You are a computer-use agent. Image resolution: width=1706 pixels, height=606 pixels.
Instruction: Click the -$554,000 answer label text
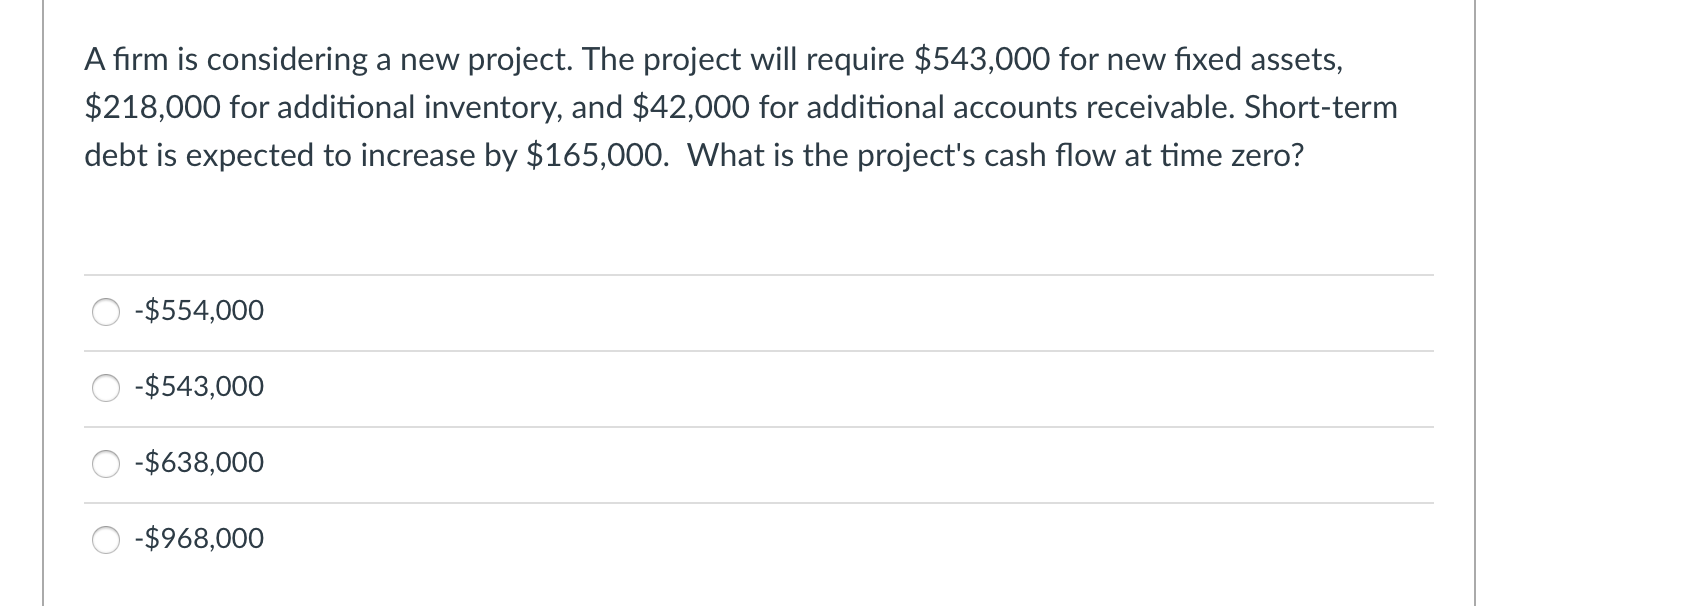199,311
